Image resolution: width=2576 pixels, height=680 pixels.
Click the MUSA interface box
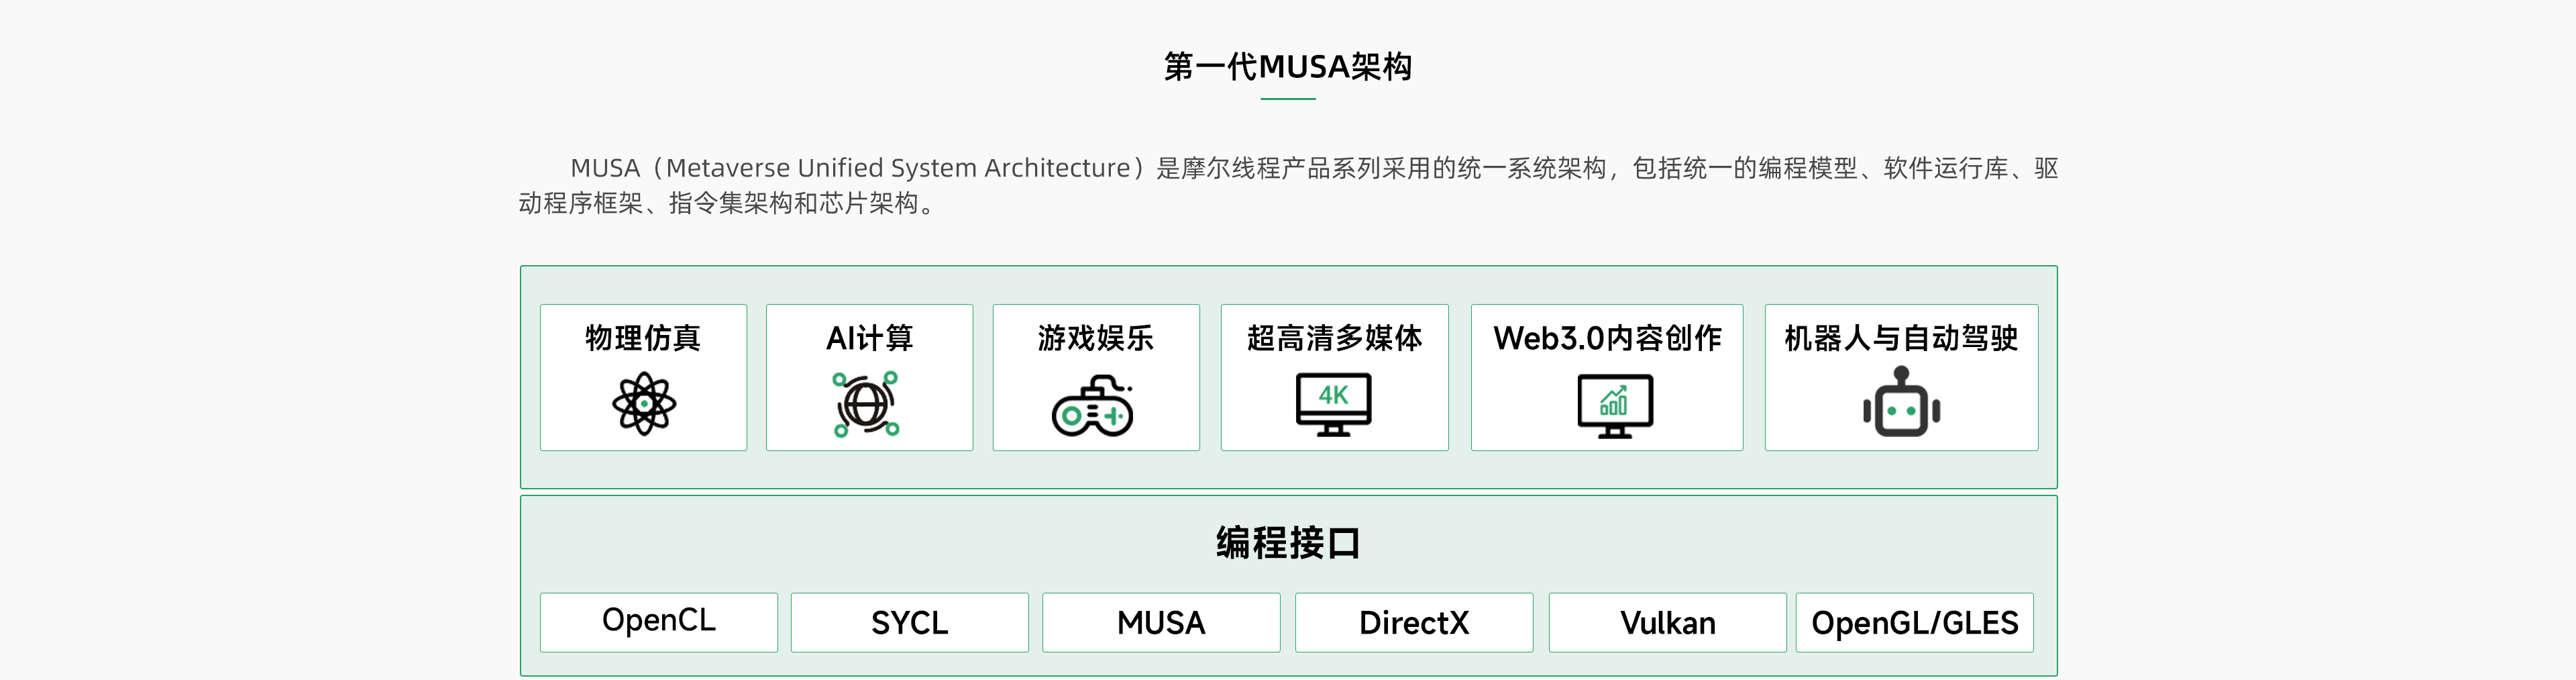[x=1161, y=622]
